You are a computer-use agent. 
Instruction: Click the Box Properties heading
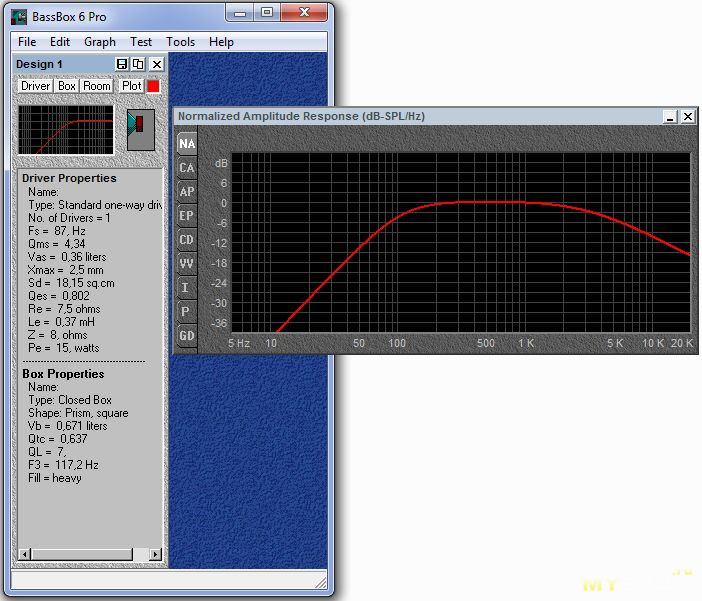63,374
